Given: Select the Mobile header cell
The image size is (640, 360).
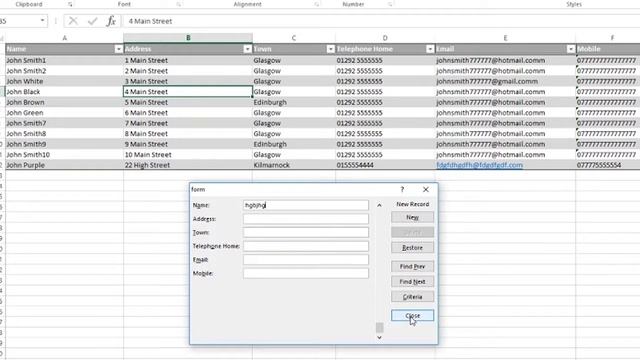Looking at the screenshot, I should 608,49.
